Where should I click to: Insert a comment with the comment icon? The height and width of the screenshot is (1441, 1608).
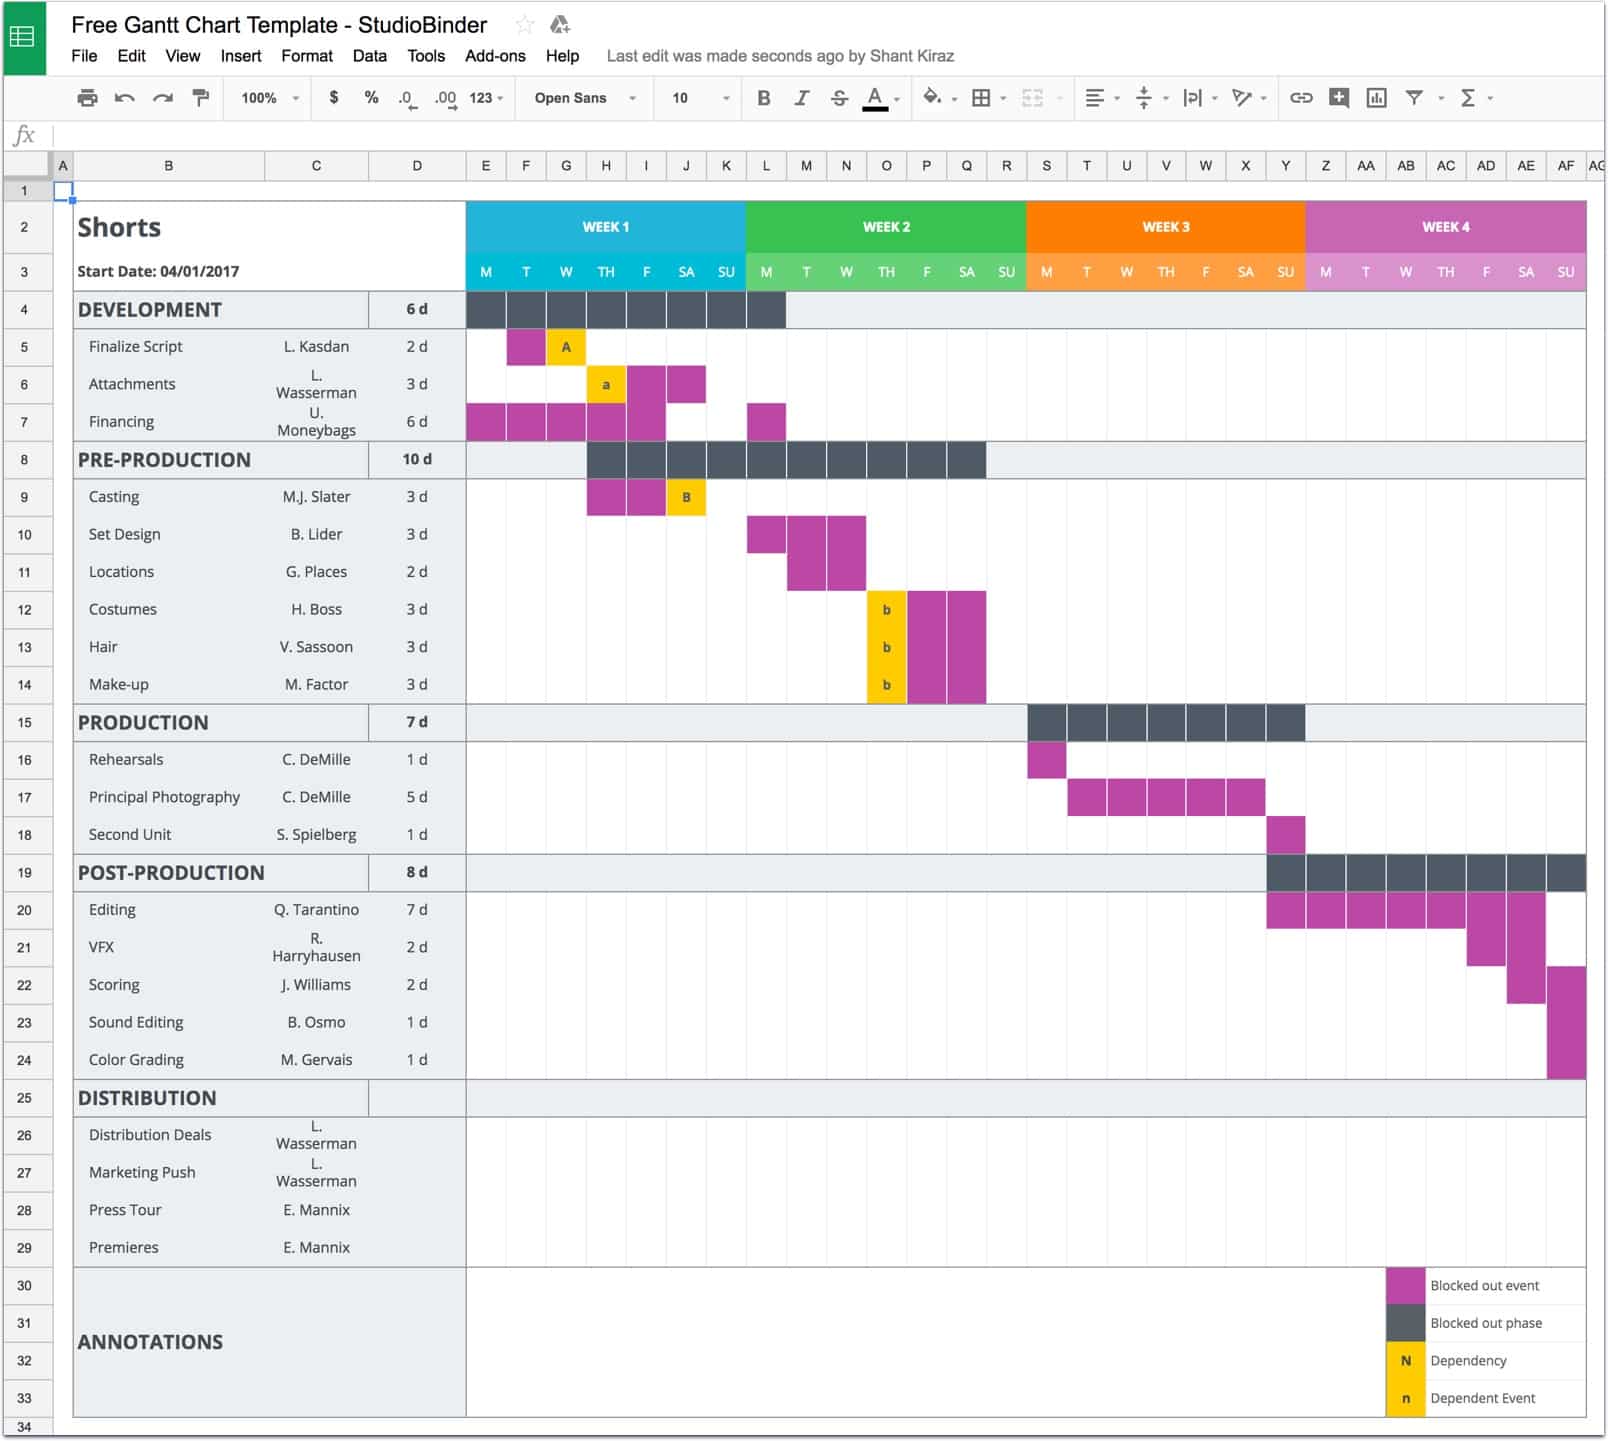(1338, 98)
